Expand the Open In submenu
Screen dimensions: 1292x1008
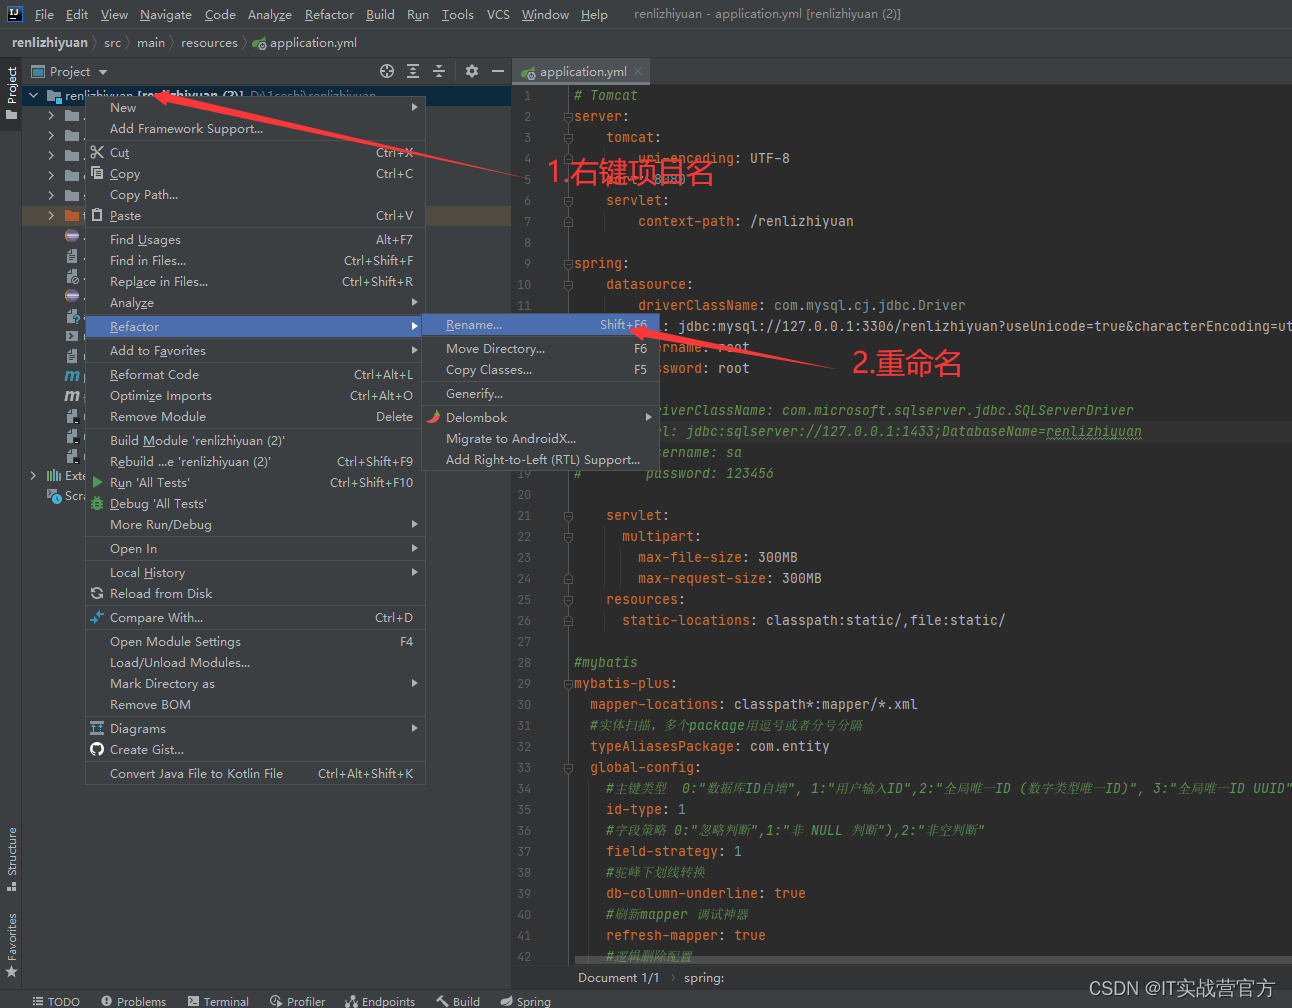click(256, 549)
